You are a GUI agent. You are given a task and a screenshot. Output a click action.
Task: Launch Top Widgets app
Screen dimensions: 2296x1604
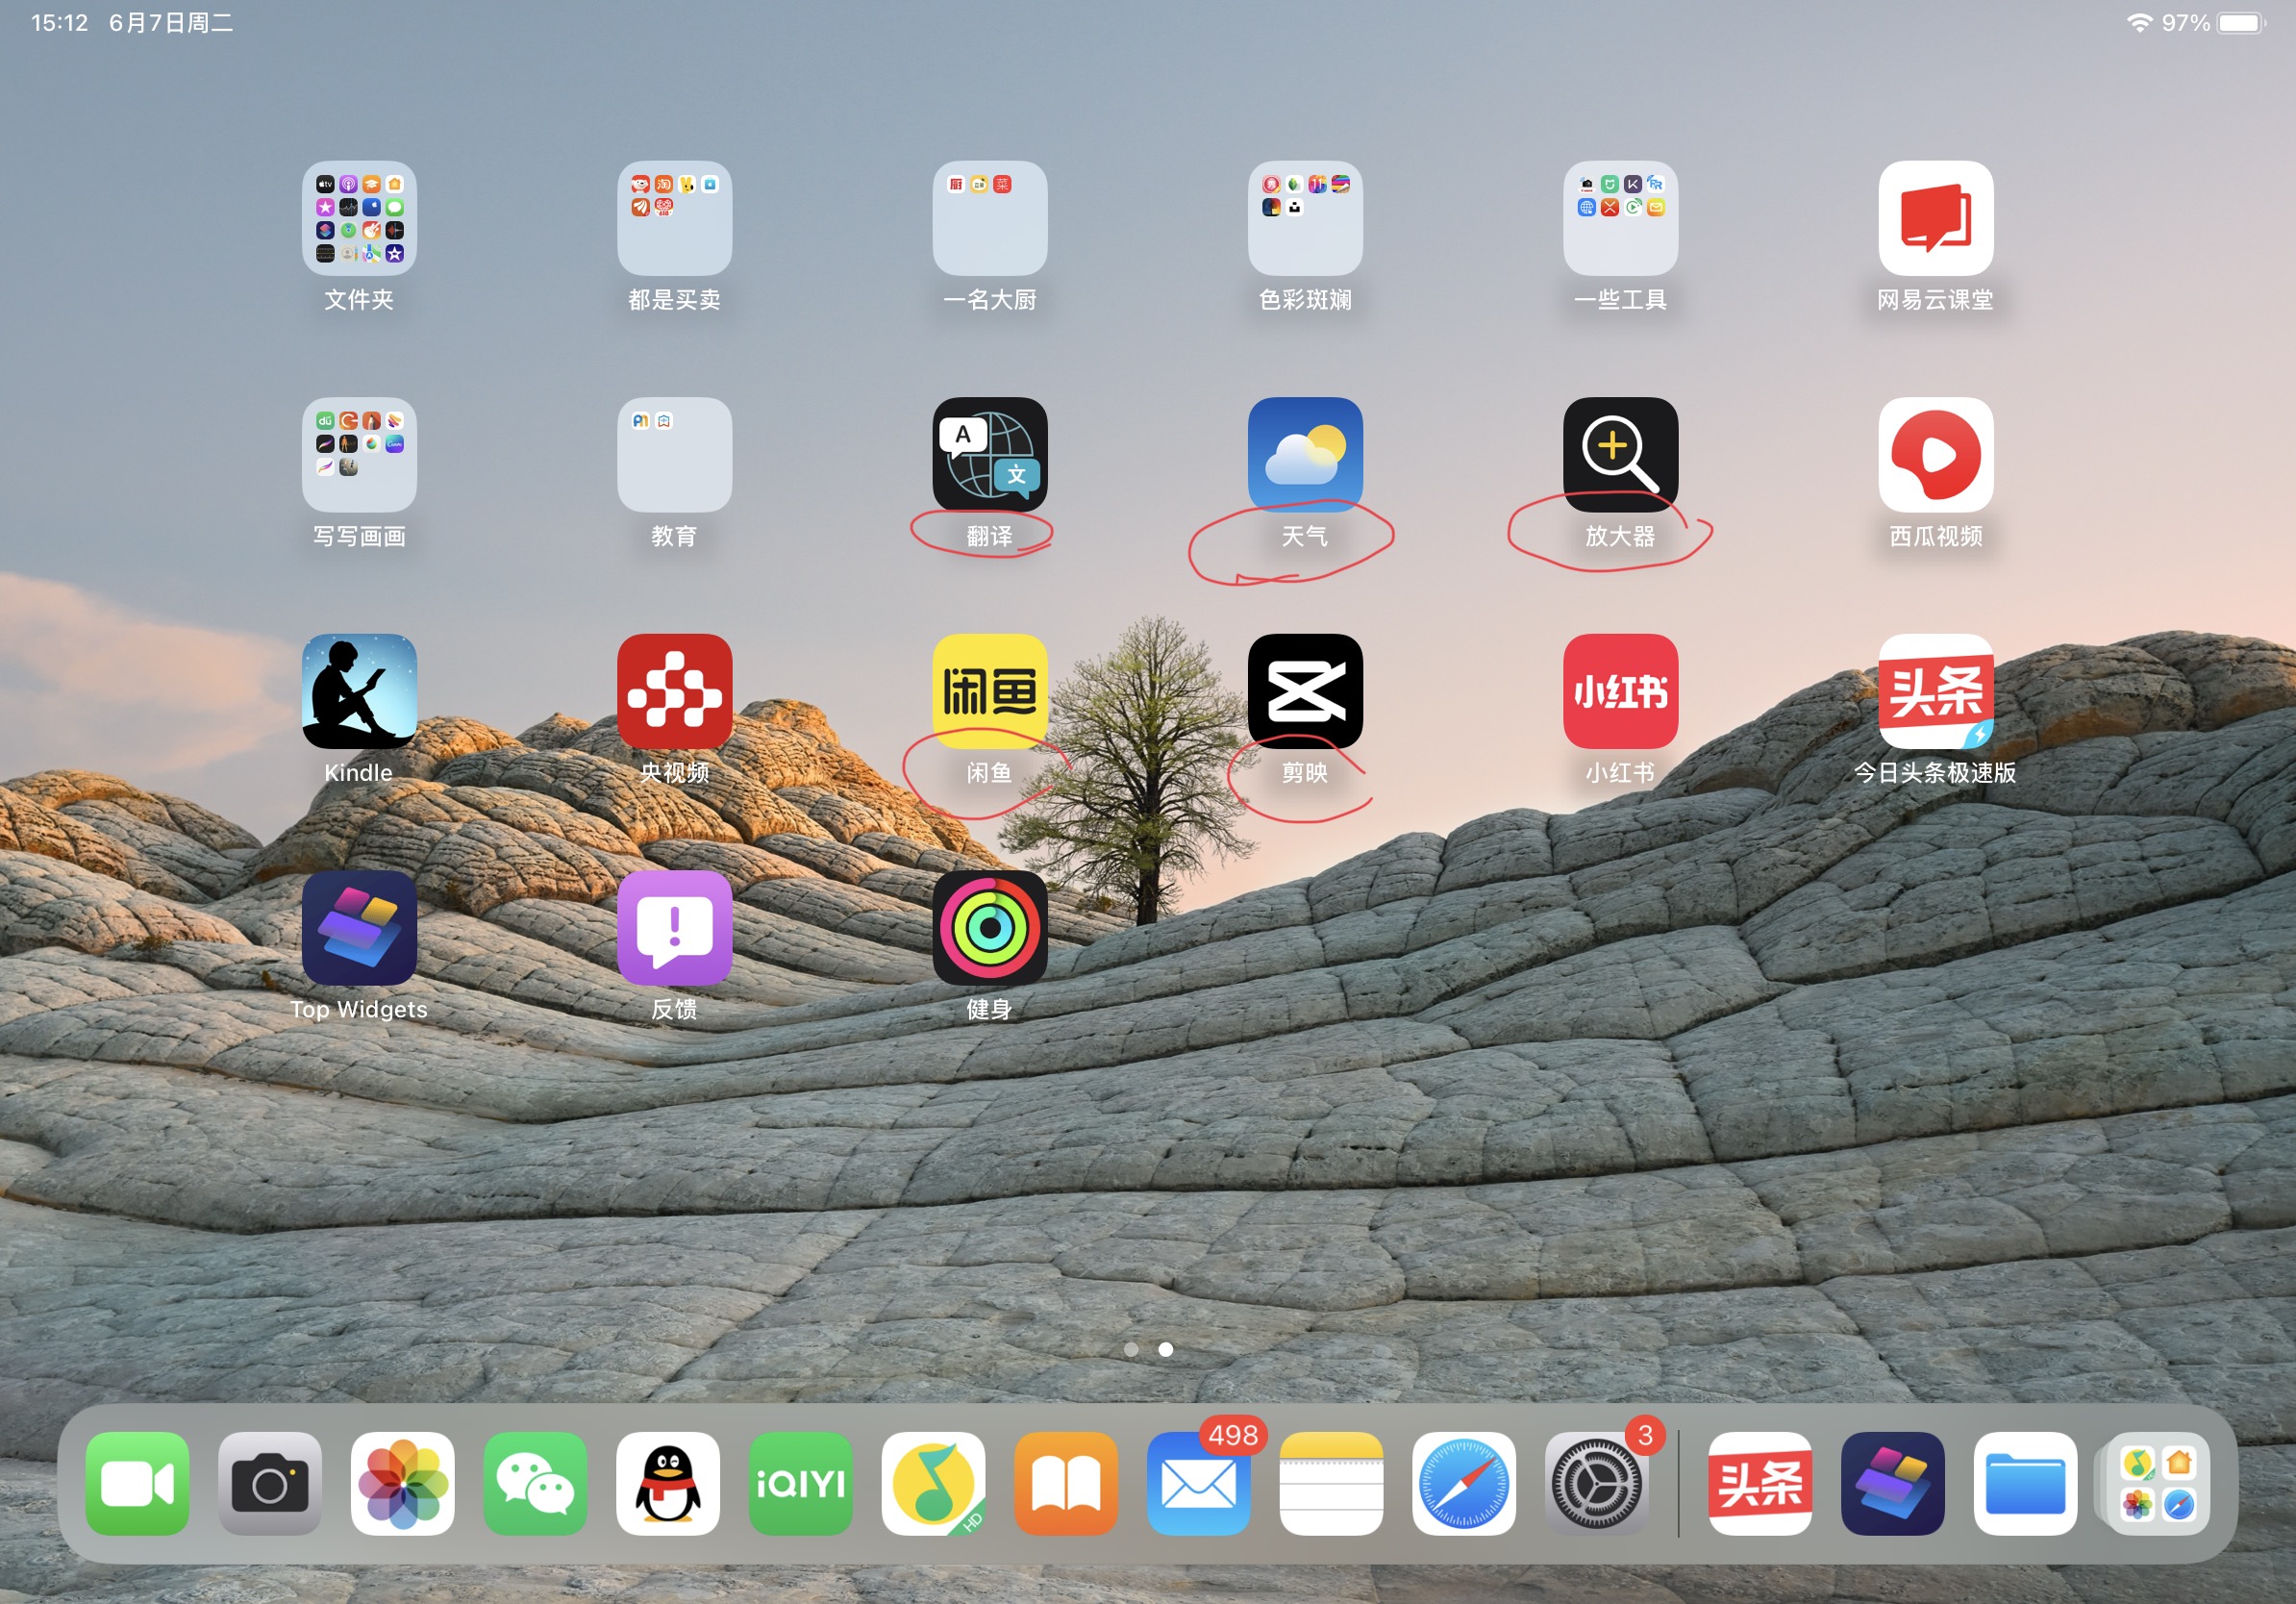(359, 928)
